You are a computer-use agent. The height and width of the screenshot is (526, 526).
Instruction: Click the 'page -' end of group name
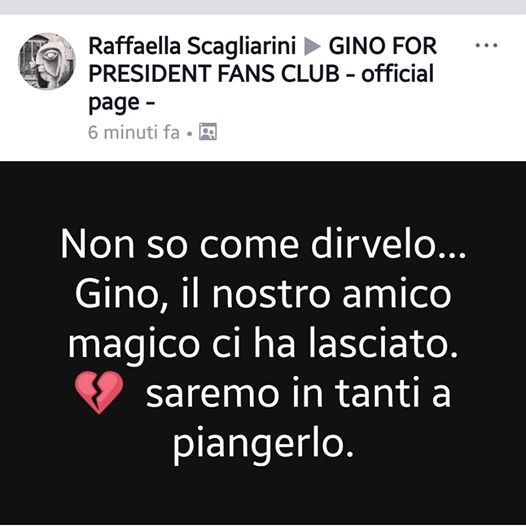click(121, 102)
